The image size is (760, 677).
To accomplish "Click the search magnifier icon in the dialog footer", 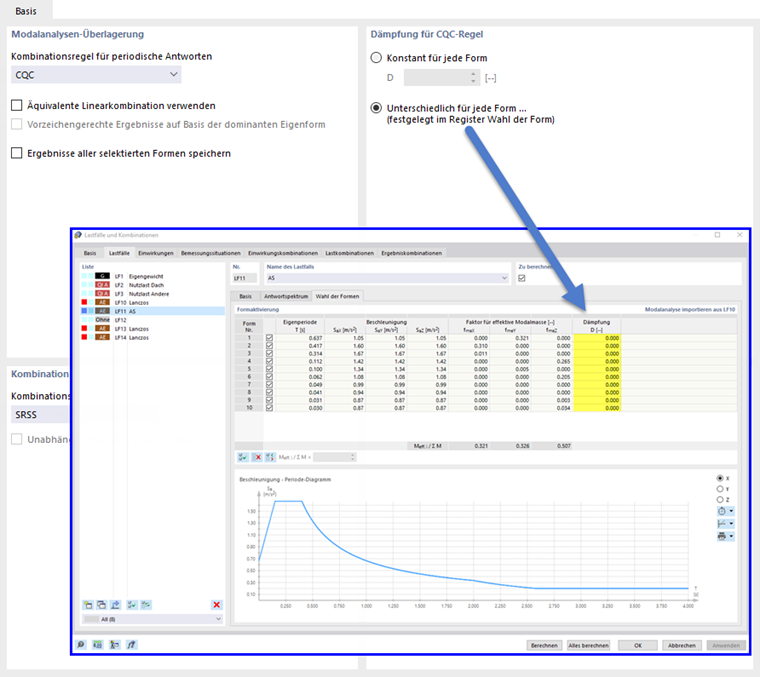I will coord(81,645).
